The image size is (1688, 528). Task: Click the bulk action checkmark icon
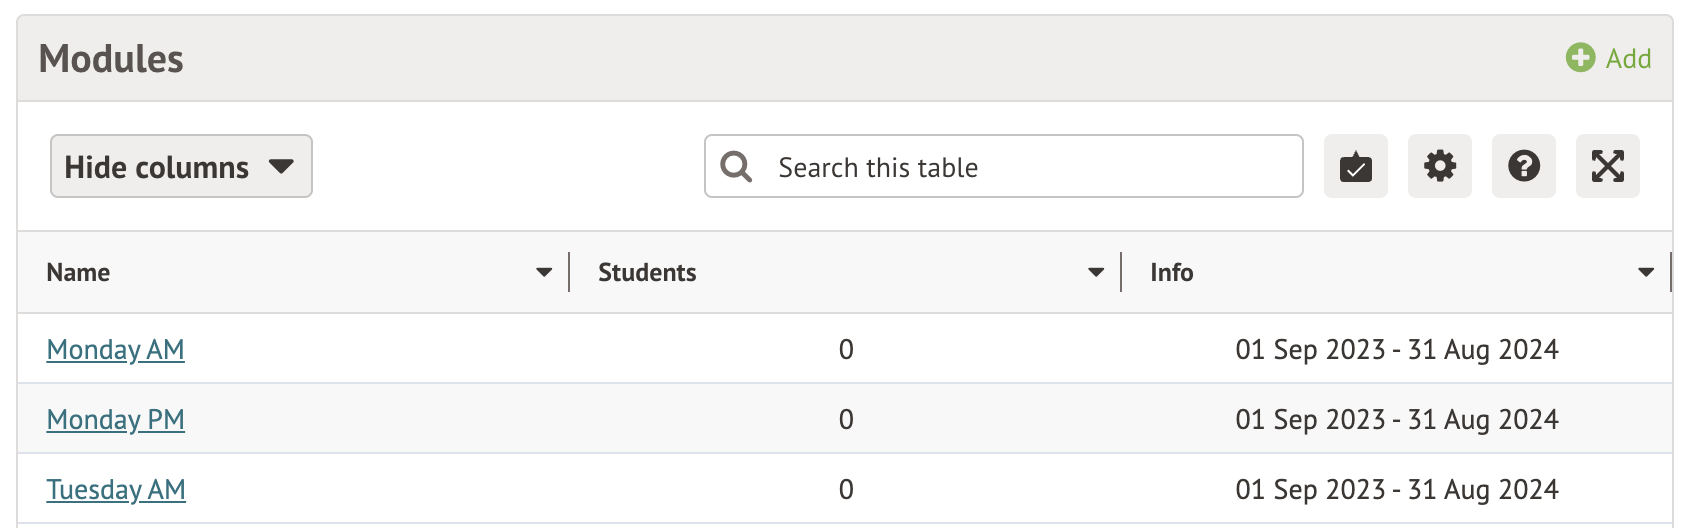point(1355,167)
